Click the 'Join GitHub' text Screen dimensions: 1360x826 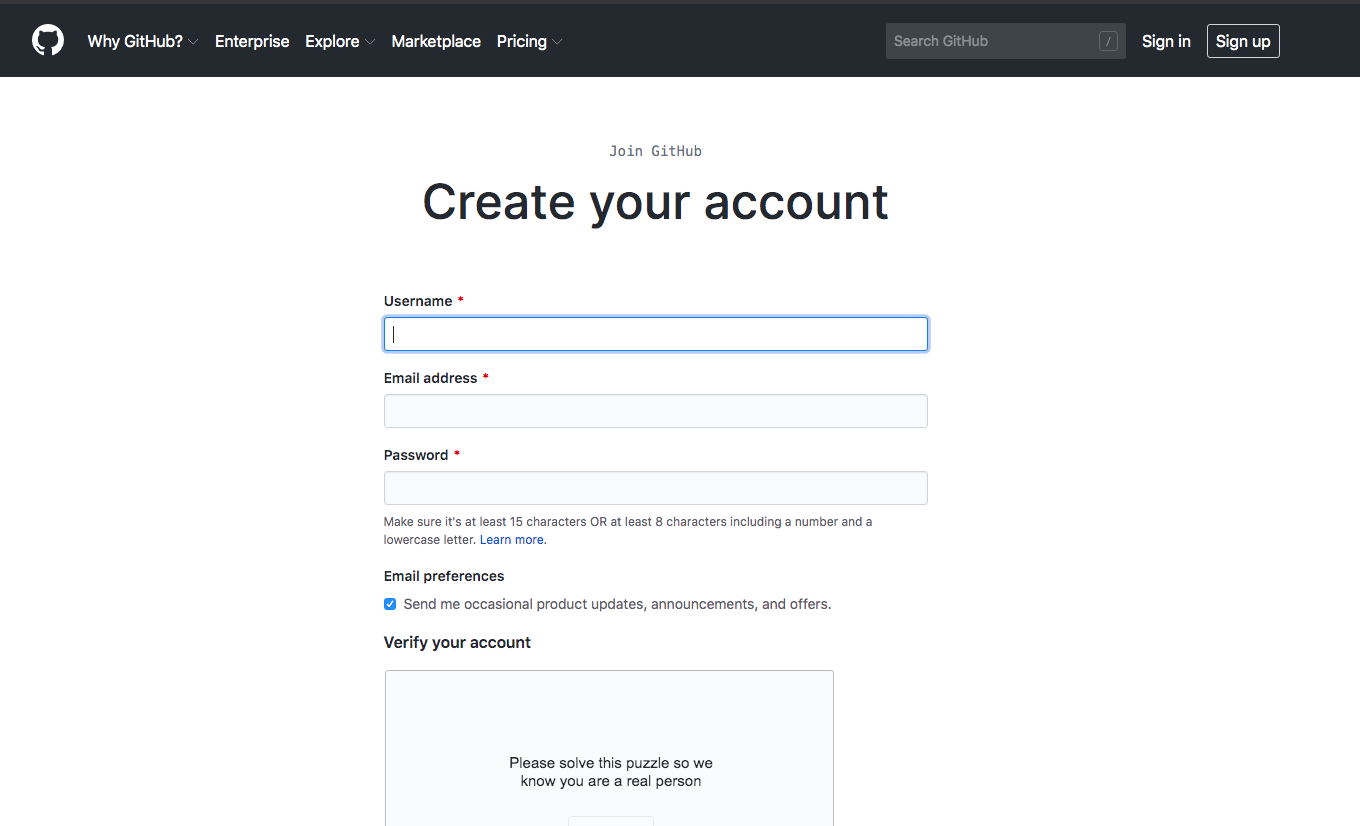click(x=655, y=151)
